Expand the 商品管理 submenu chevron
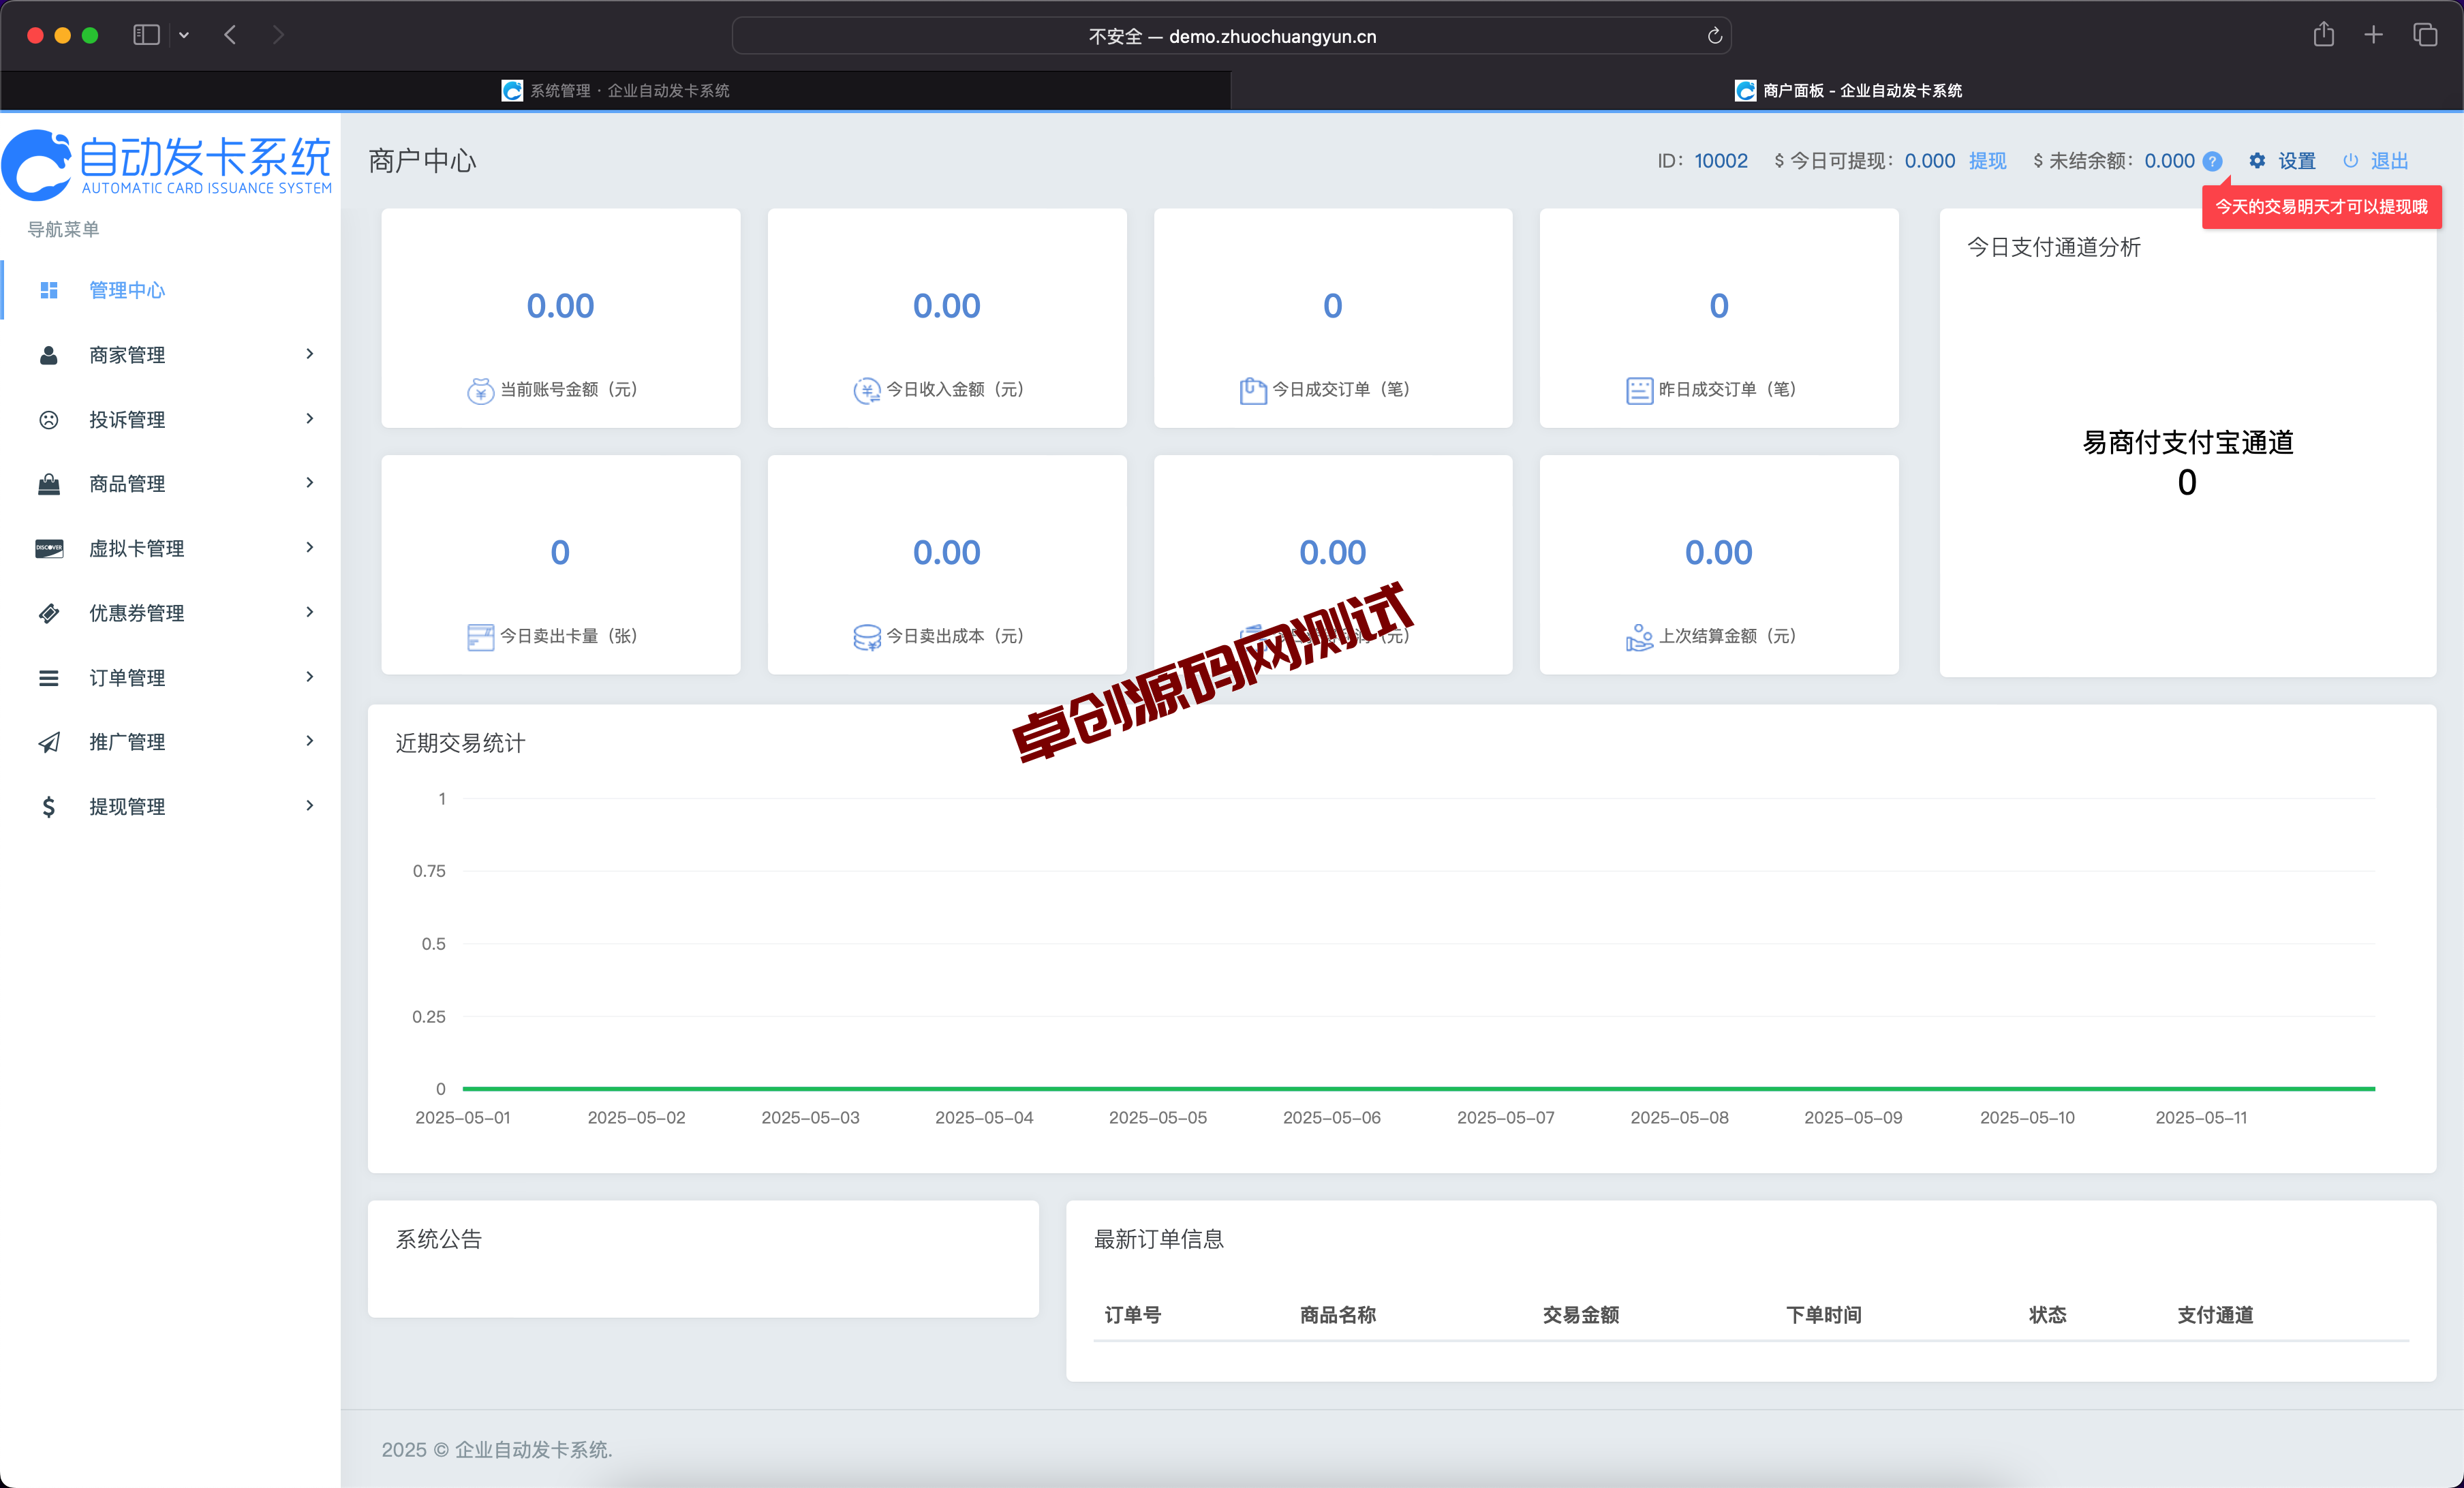Image resolution: width=2464 pixels, height=1488 pixels. click(310, 483)
